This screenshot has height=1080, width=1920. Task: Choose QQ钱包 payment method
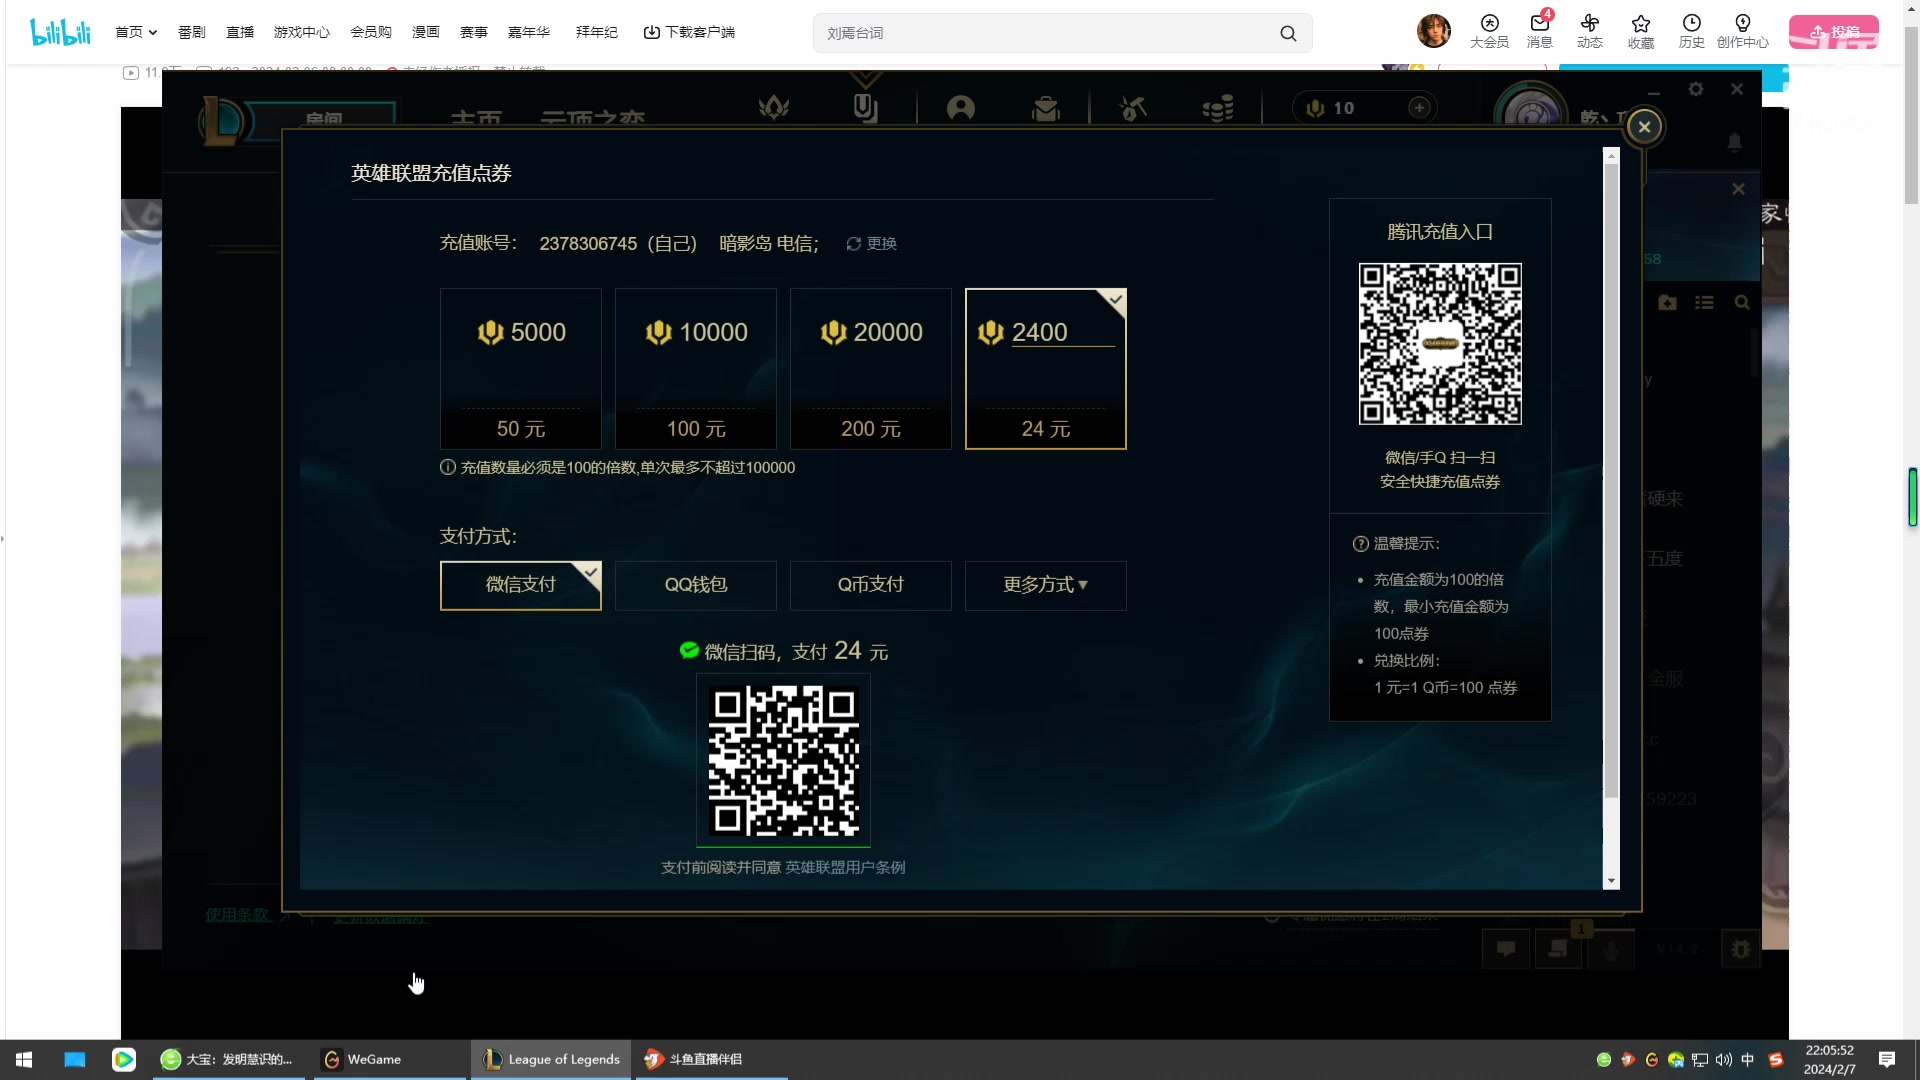point(696,585)
